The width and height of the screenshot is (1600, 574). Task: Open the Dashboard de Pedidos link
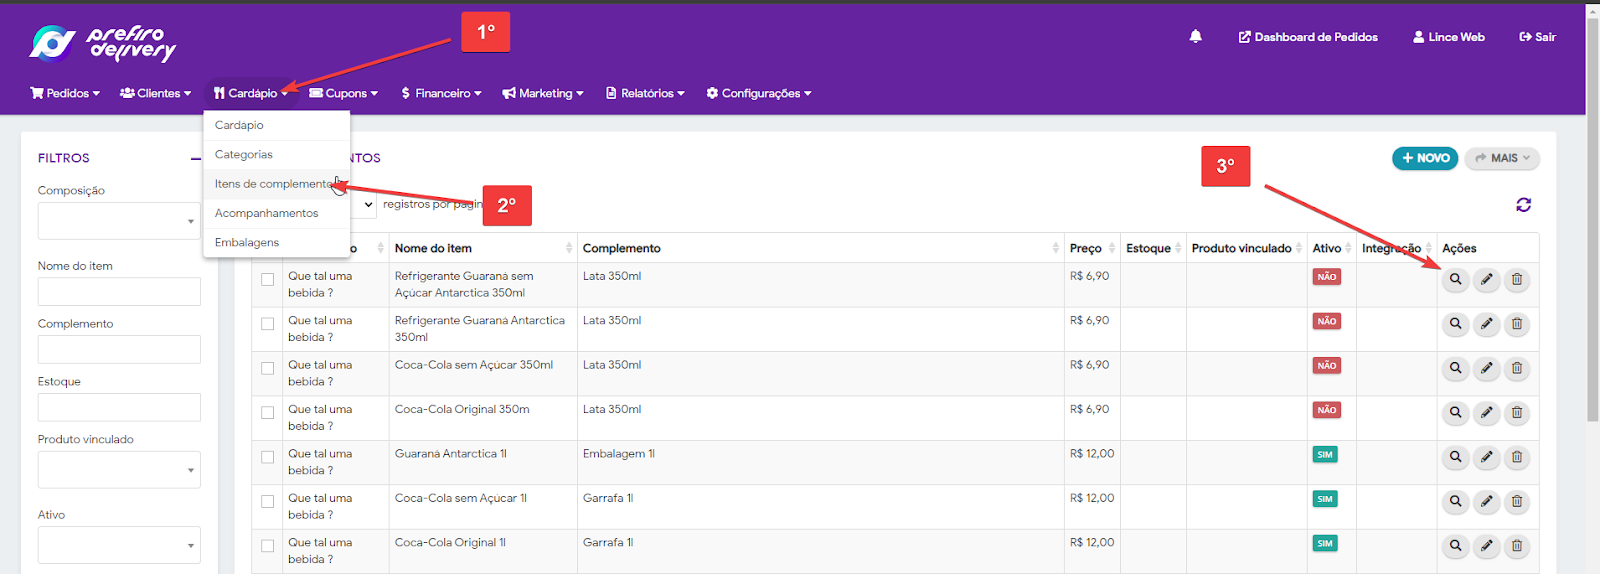(x=1308, y=37)
